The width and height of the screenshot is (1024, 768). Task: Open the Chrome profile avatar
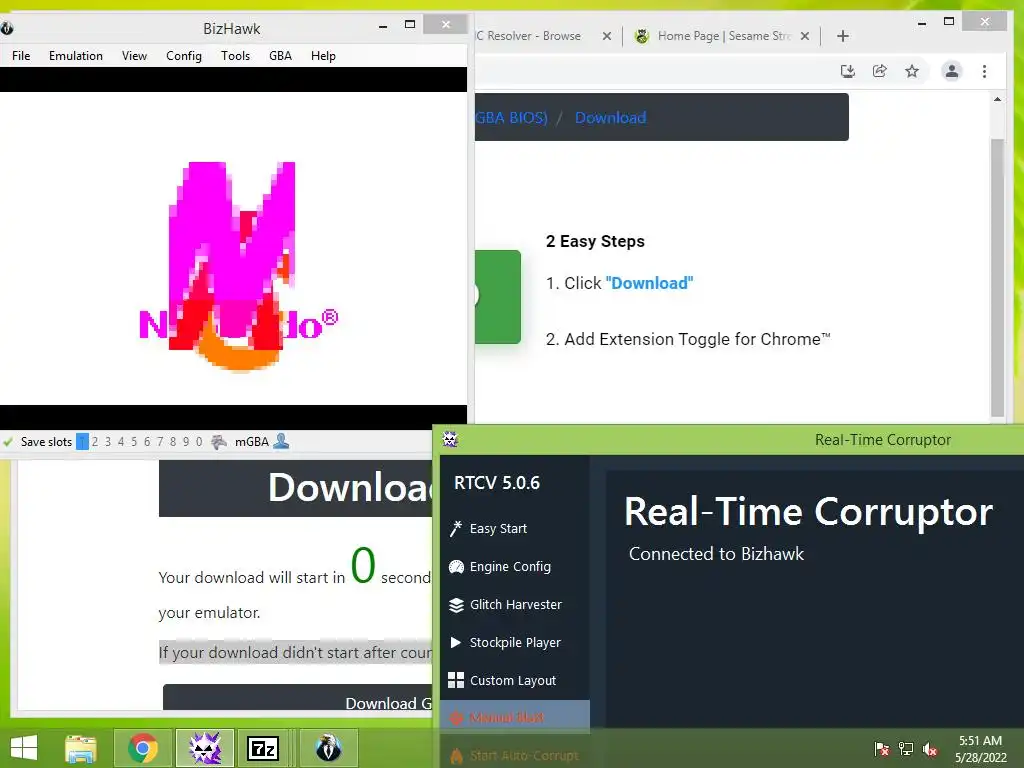(x=952, y=71)
